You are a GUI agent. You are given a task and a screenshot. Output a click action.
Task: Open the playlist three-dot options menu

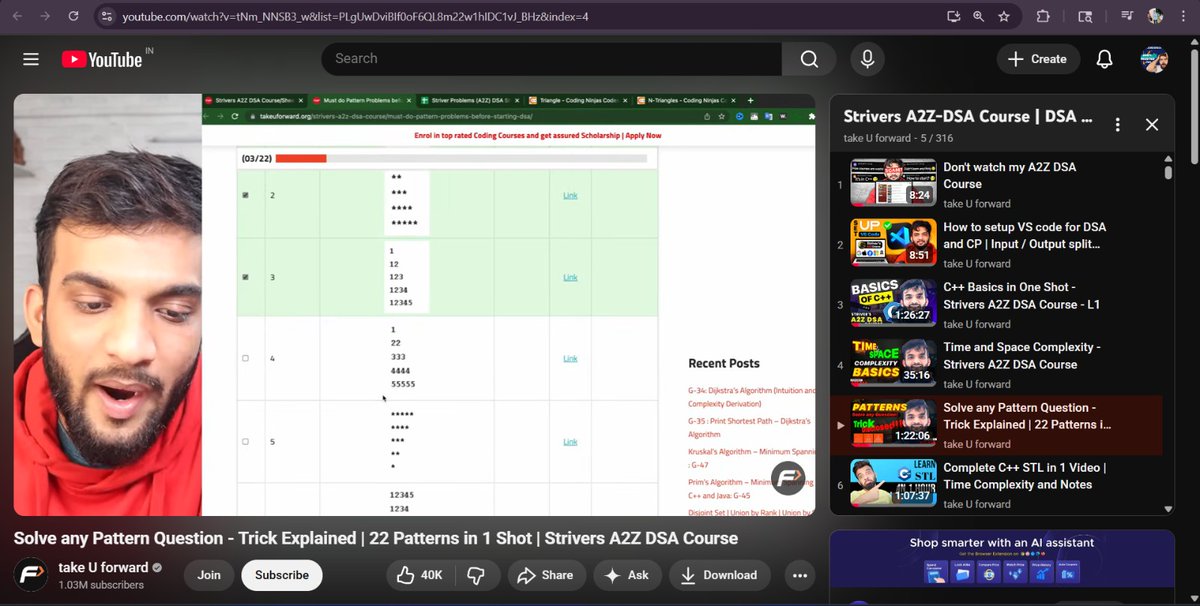point(1118,125)
